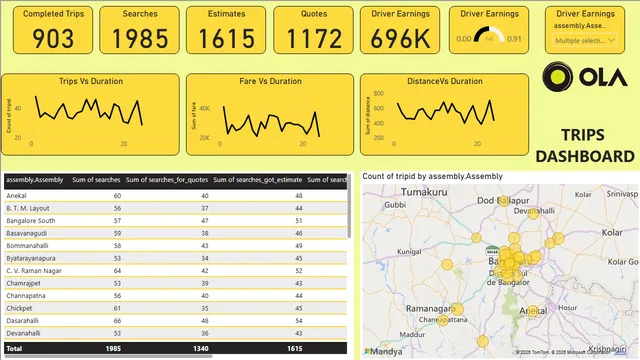This screenshot has width=640, height=360.
Task: Click the Hosur label on the map
Action: point(567,308)
